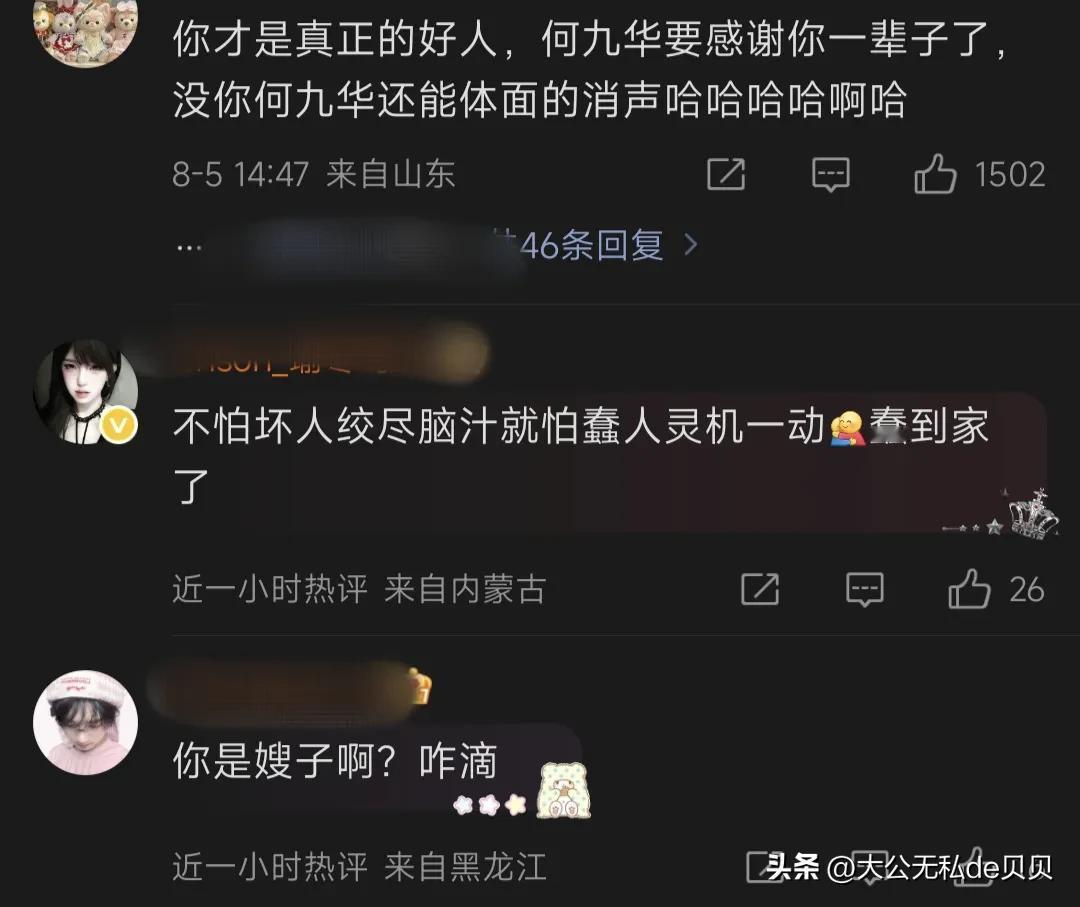Reply to the Inner Mongolia comment
Image resolution: width=1080 pixels, height=907 pixels.
pyautogui.click(x=864, y=590)
